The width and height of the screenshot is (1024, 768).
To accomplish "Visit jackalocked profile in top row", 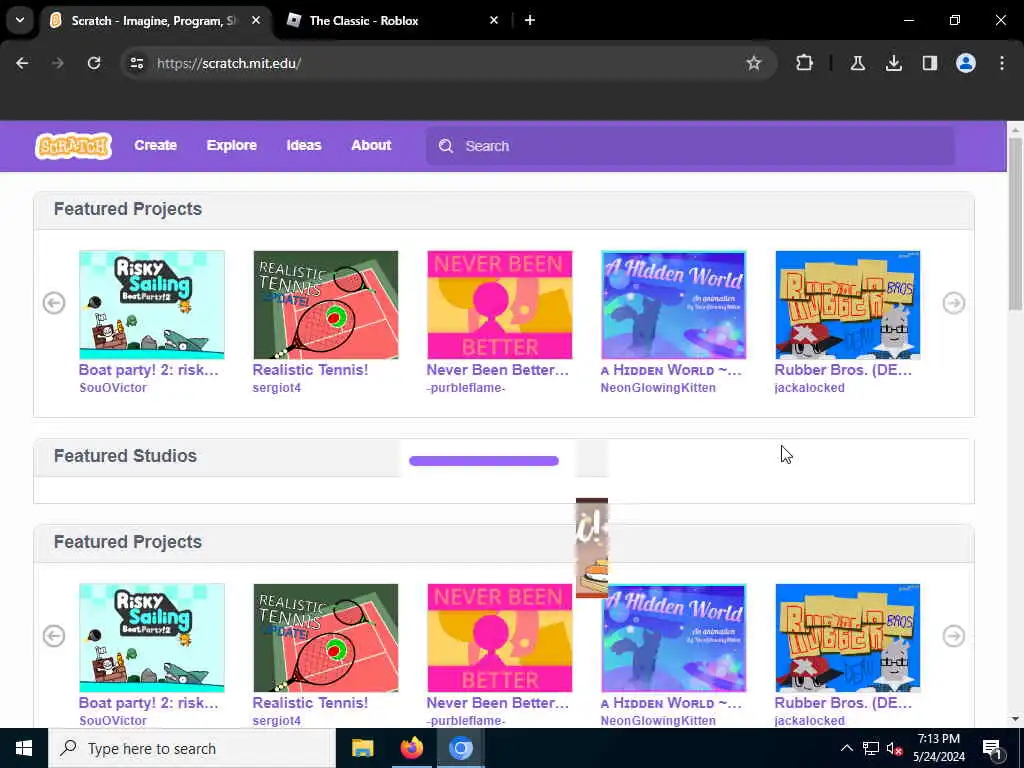I will pyautogui.click(x=810, y=388).
